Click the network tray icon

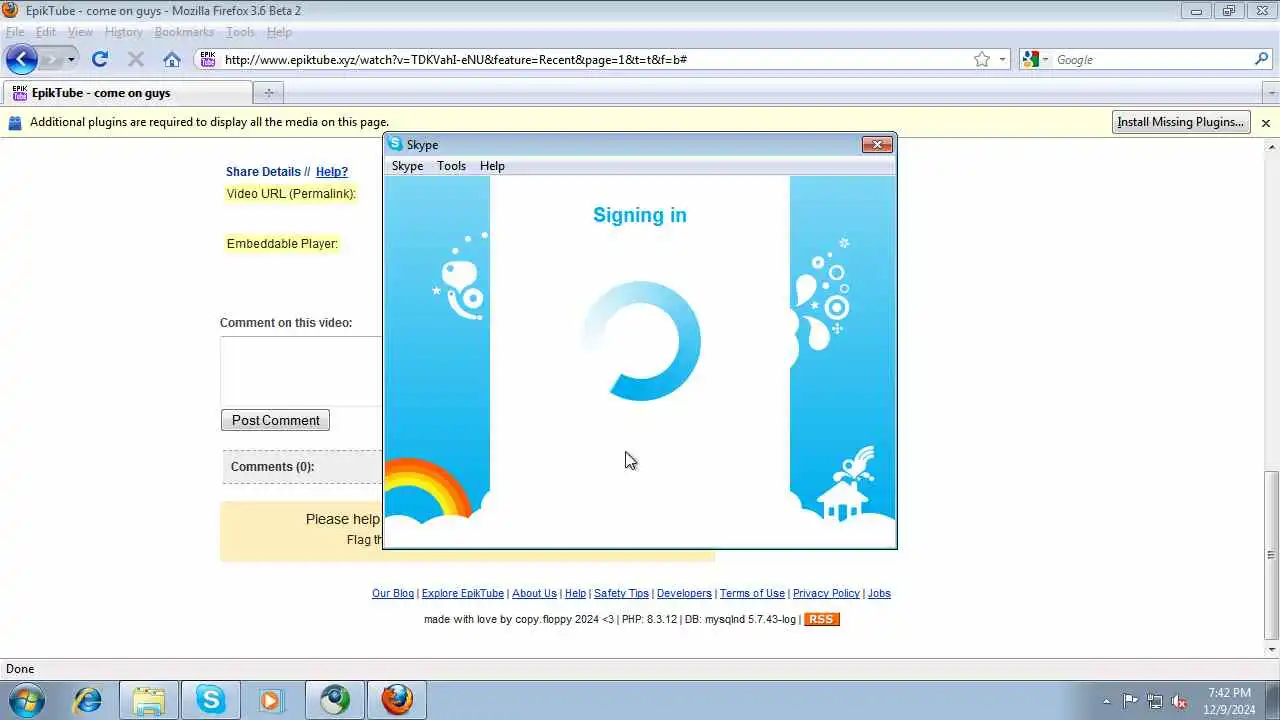click(1155, 701)
